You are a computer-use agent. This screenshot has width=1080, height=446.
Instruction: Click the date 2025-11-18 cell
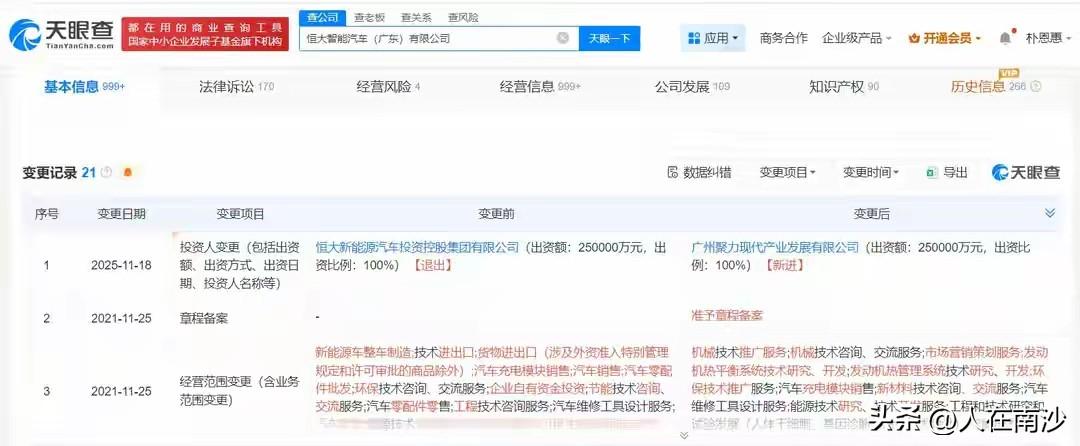121,265
